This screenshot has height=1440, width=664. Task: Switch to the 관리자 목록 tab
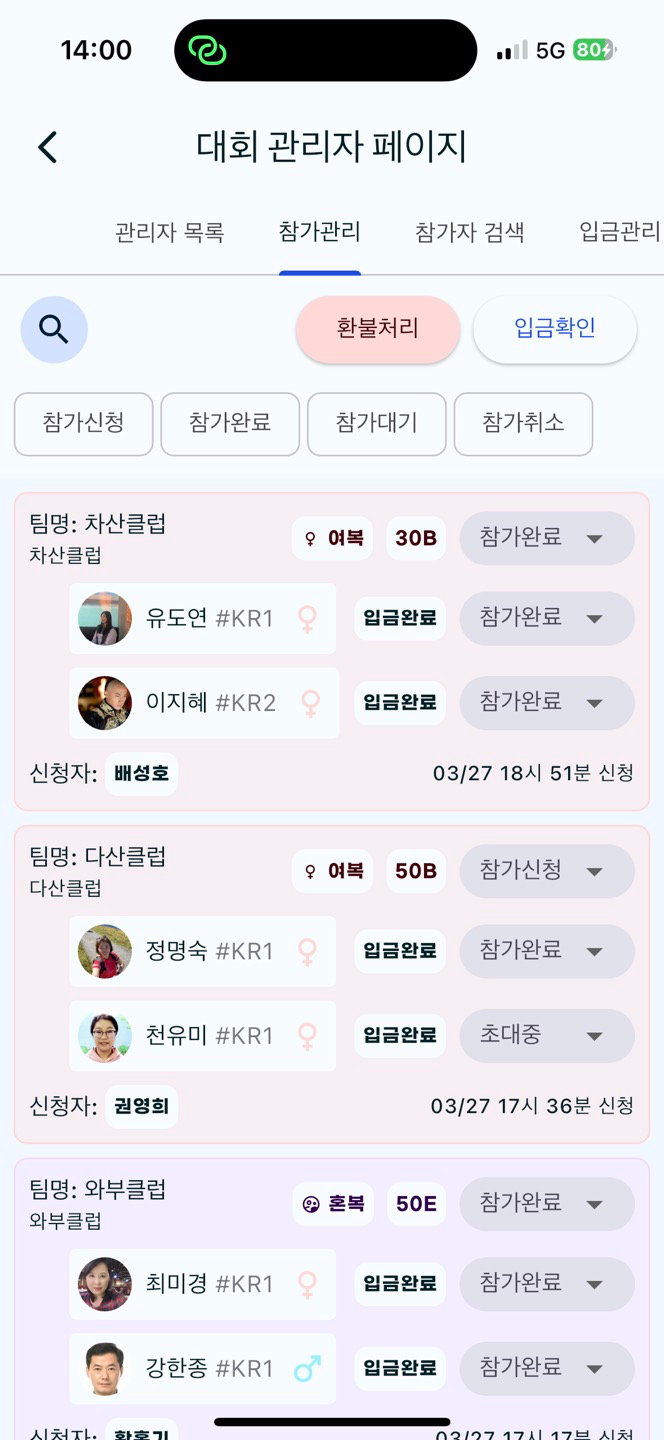[170, 233]
